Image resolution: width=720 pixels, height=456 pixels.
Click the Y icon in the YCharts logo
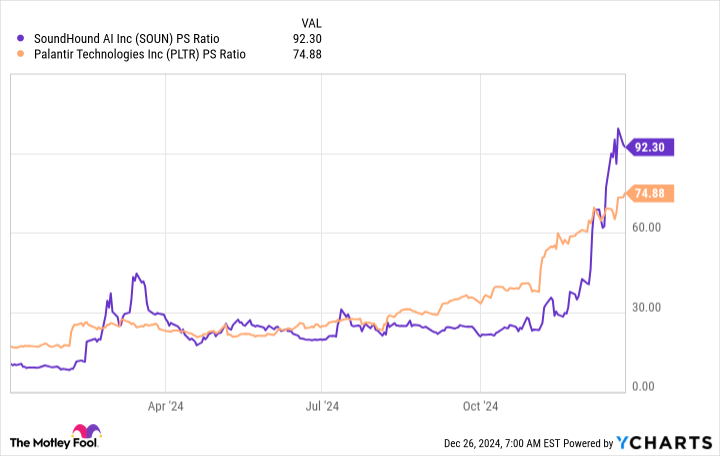[x=623, y=442]
